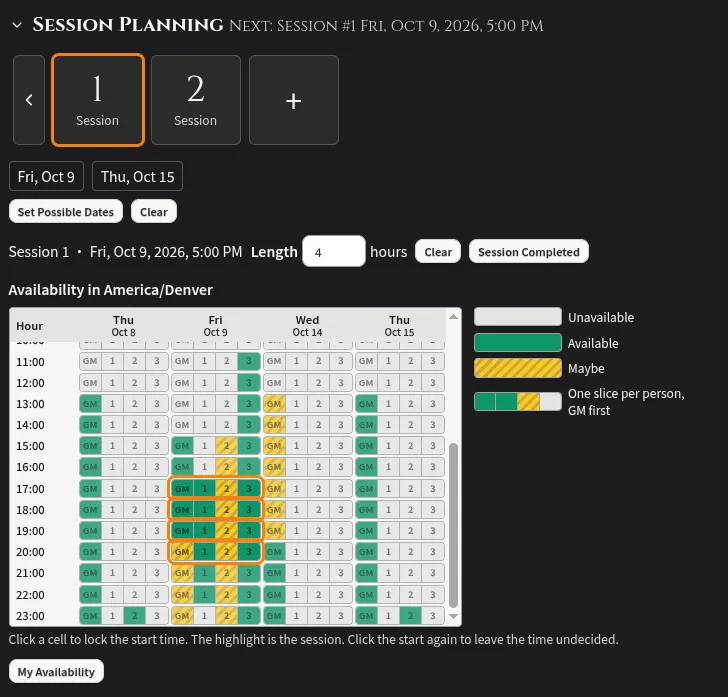Image resolution: width=728 pixels, height=697 pixels.
Task: Add a new session with plus card
Action: pyautogui.click(x=294, y=100)
